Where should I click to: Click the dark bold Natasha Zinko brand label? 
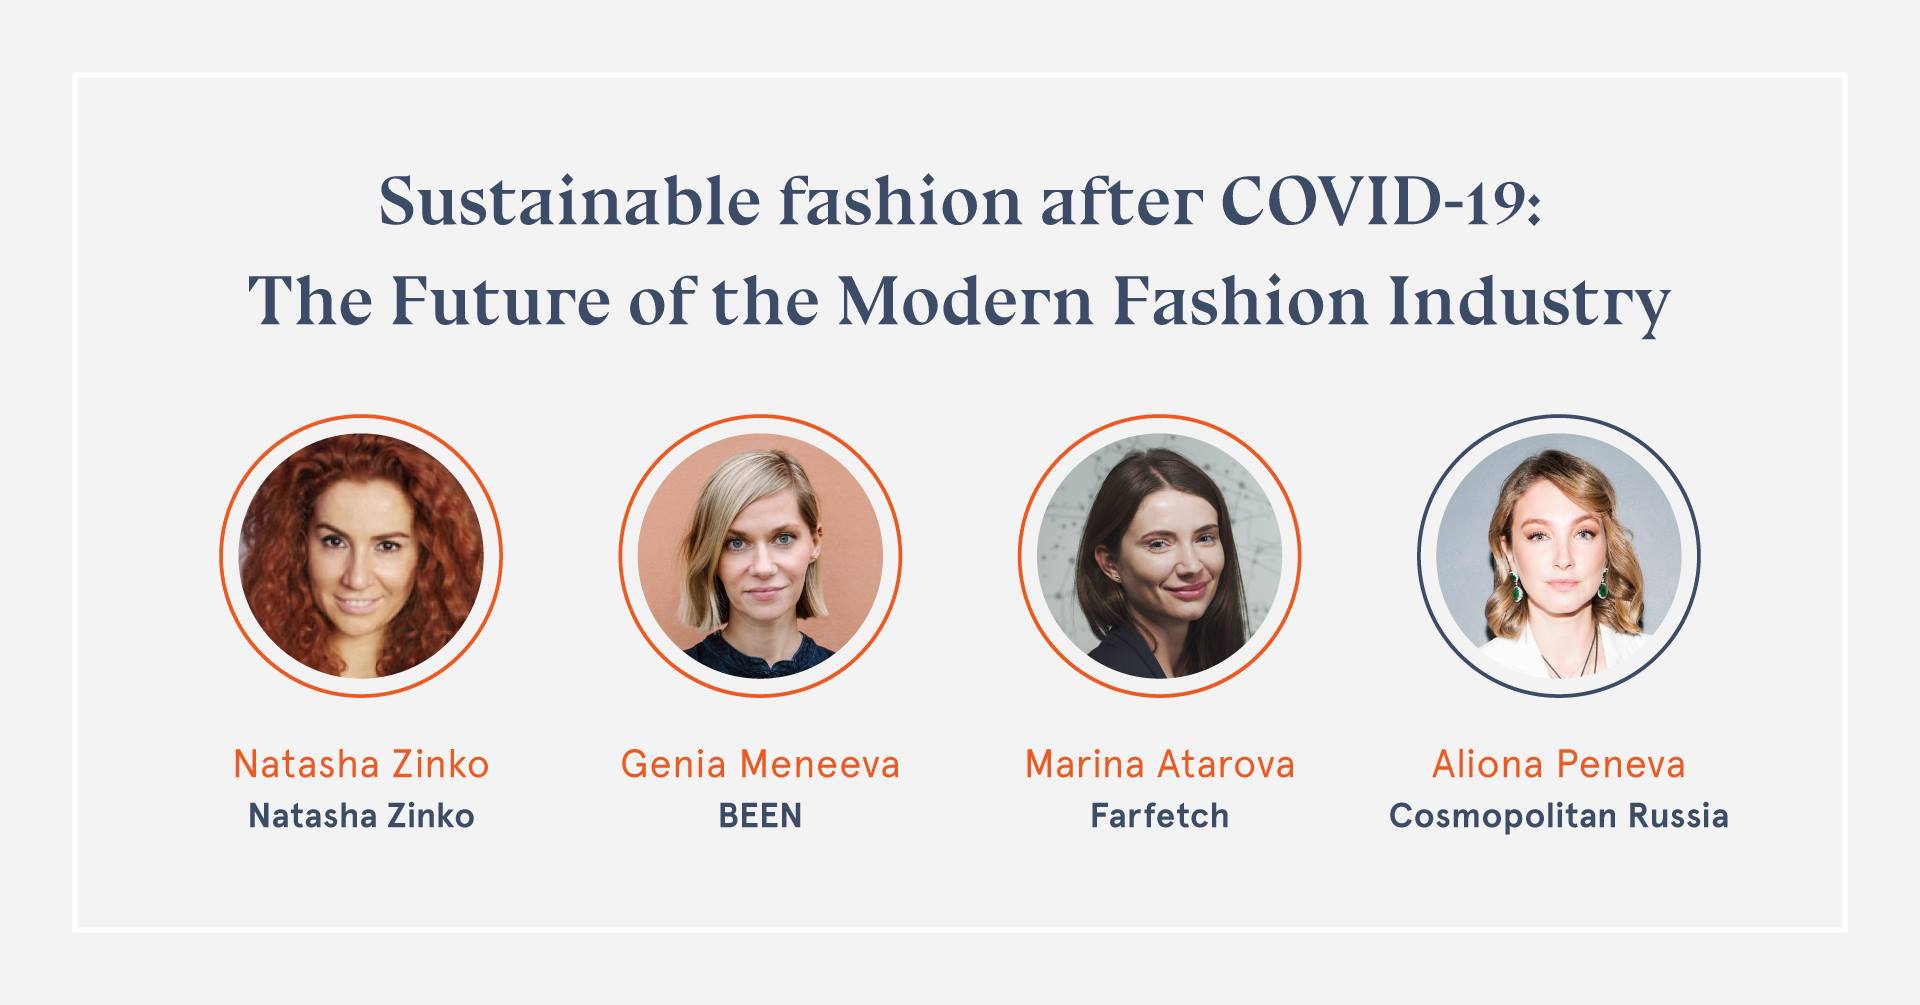click(x=361, y=816)
